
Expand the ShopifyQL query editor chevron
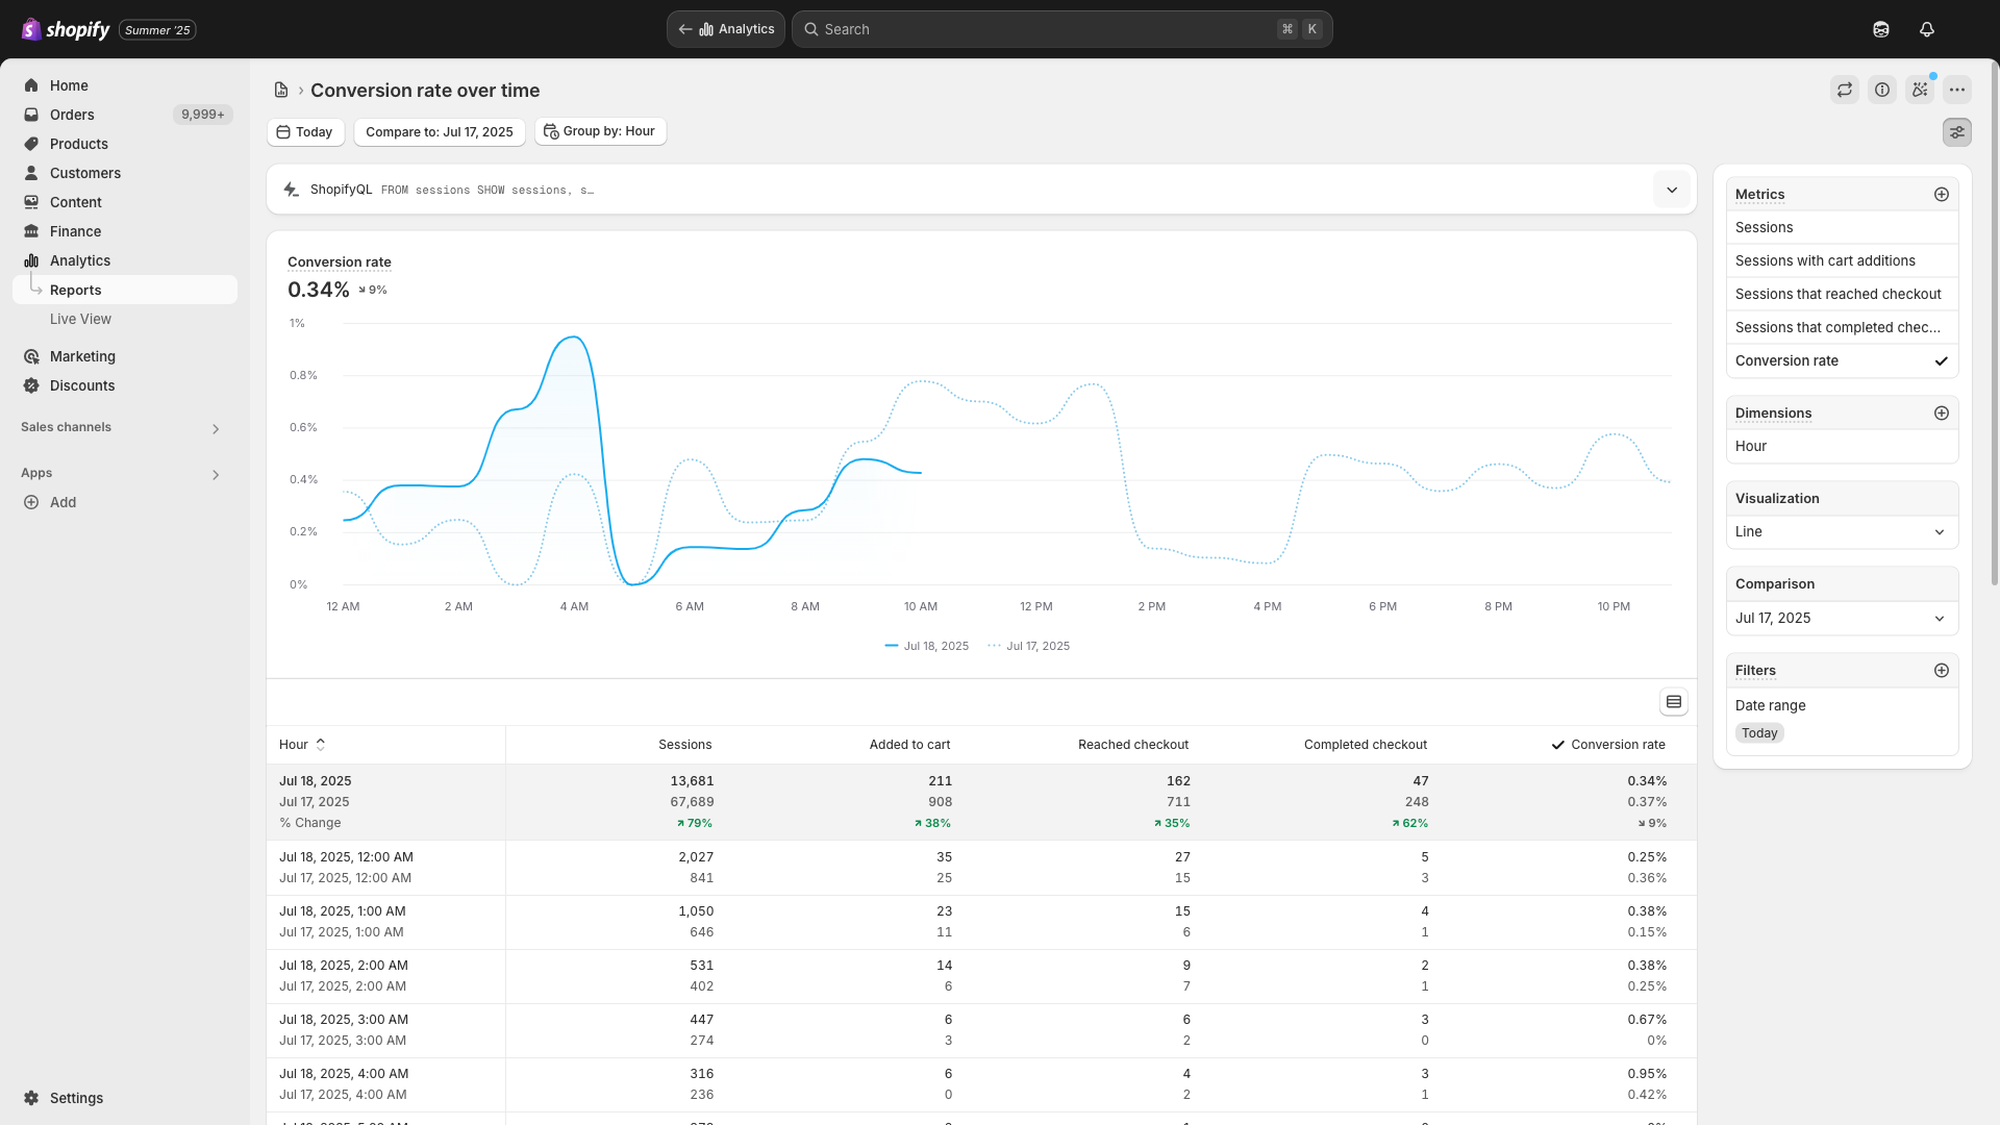(1671, 190)
